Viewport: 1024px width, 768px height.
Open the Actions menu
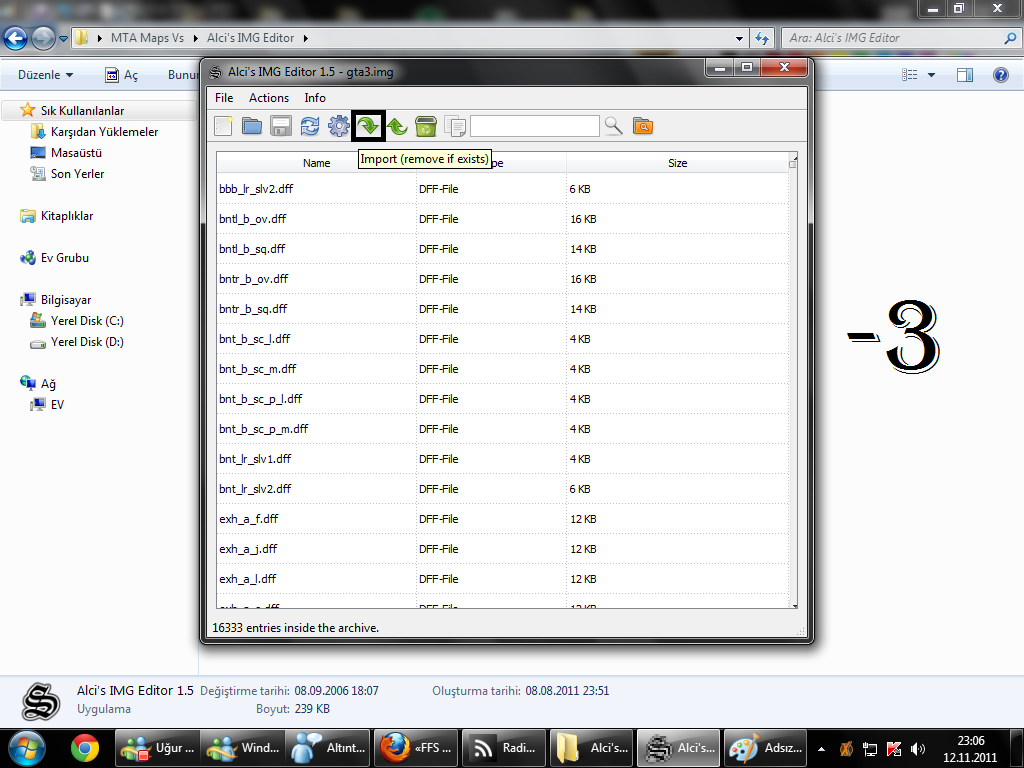(268, 98)
